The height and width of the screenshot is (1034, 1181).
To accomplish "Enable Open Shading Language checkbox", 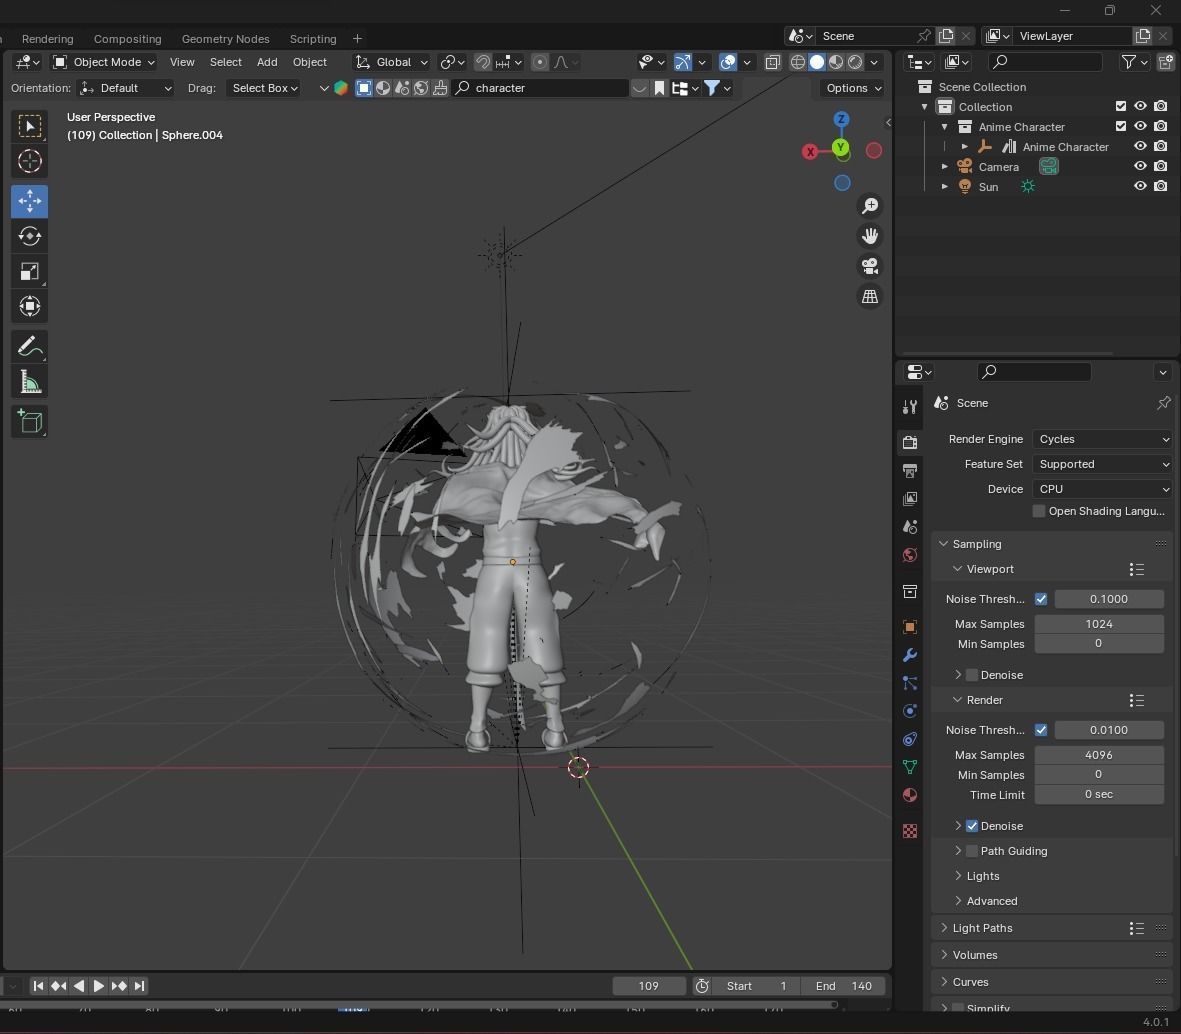I will 1039,511.
